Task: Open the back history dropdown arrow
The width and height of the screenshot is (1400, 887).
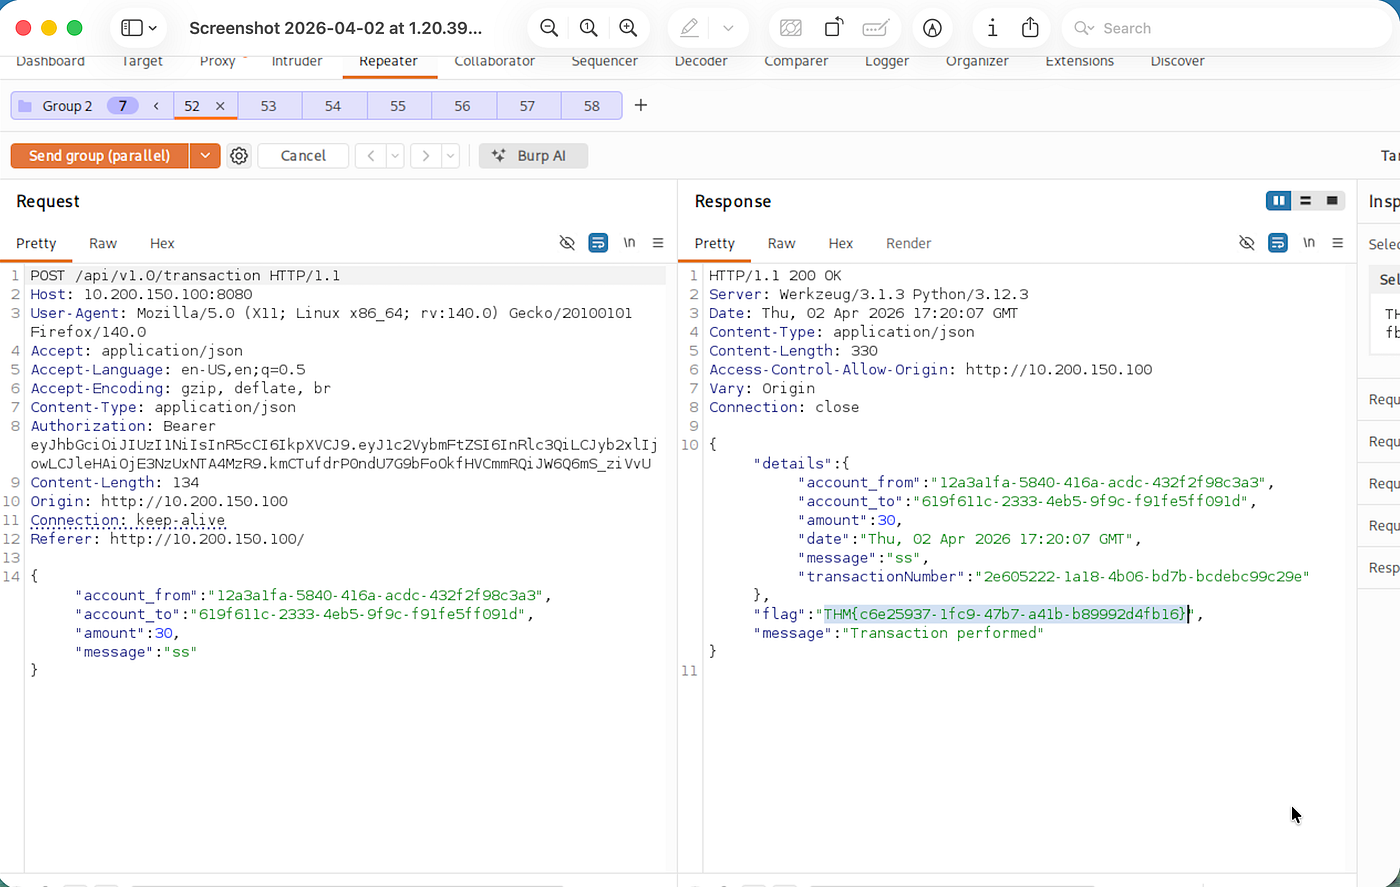Action: [x=395, y=155]
